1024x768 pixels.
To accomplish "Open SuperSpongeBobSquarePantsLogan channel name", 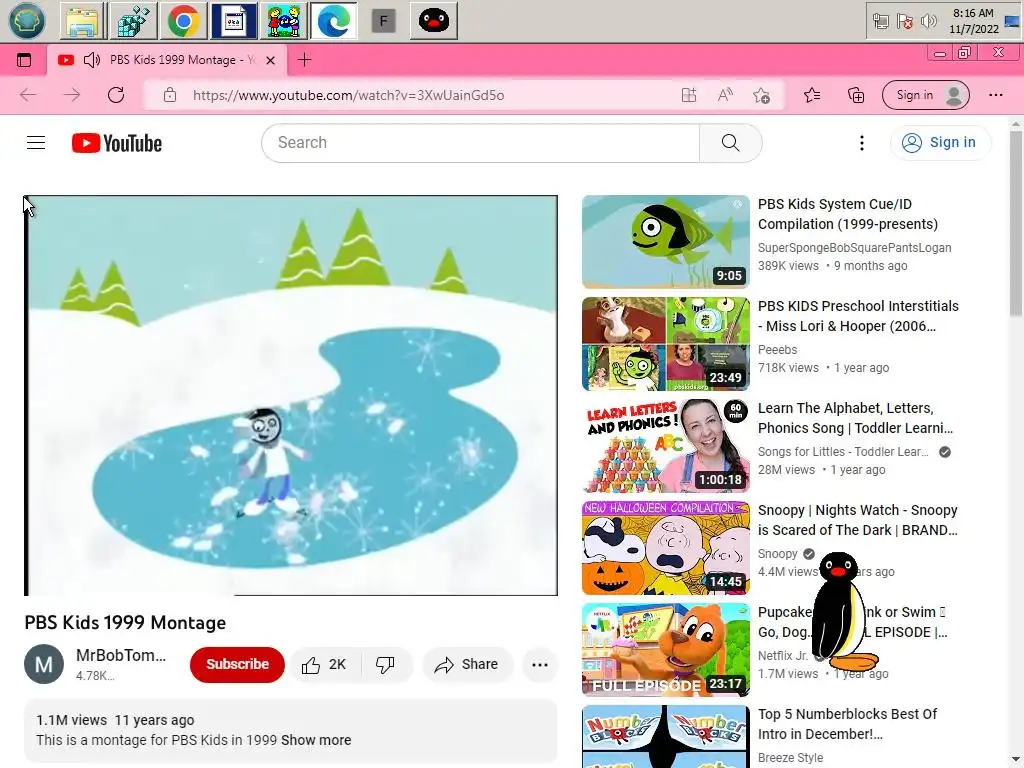I will point(854,248).
